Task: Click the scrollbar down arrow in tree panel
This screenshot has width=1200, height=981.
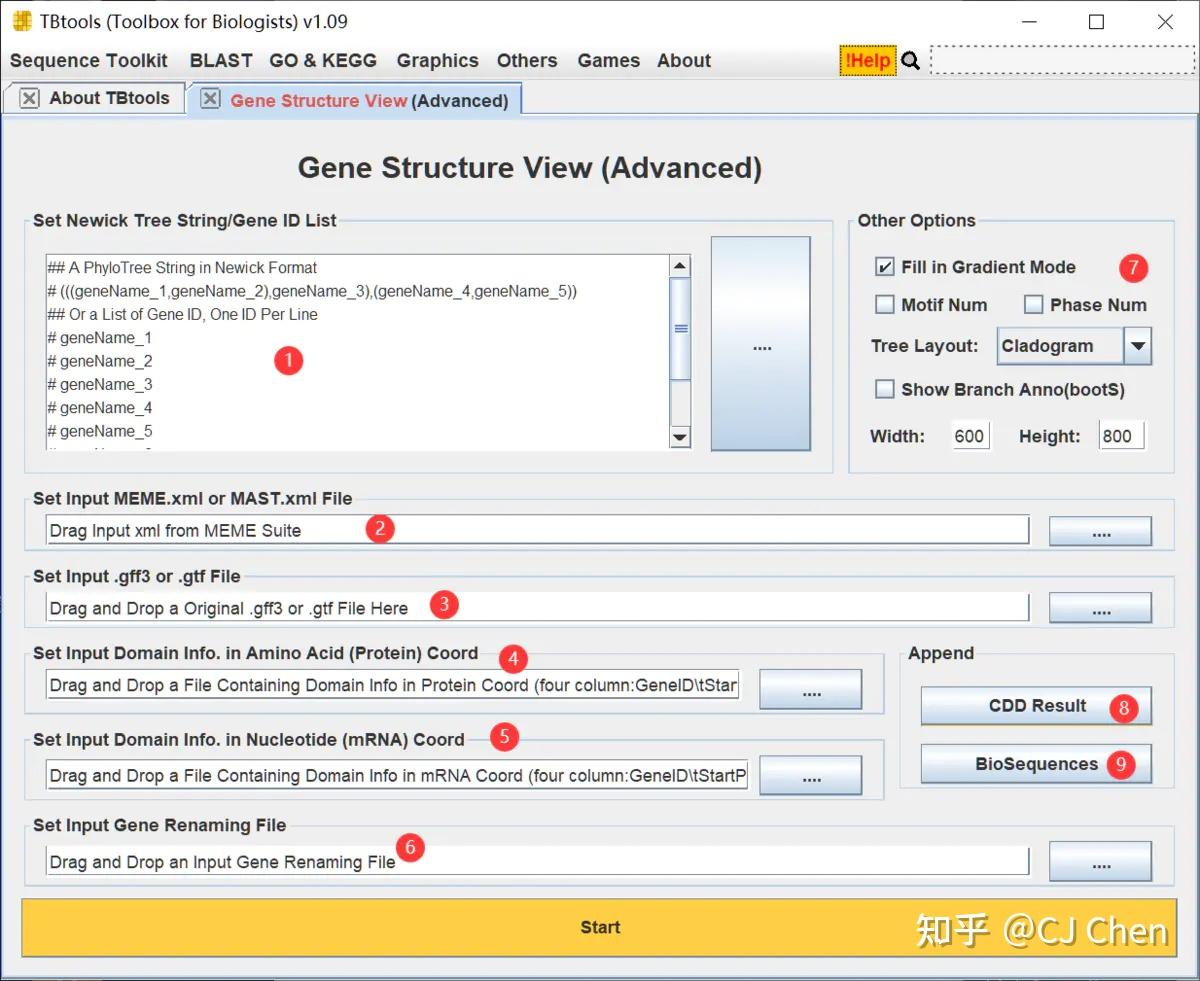Action: click(x=680, y=437)
